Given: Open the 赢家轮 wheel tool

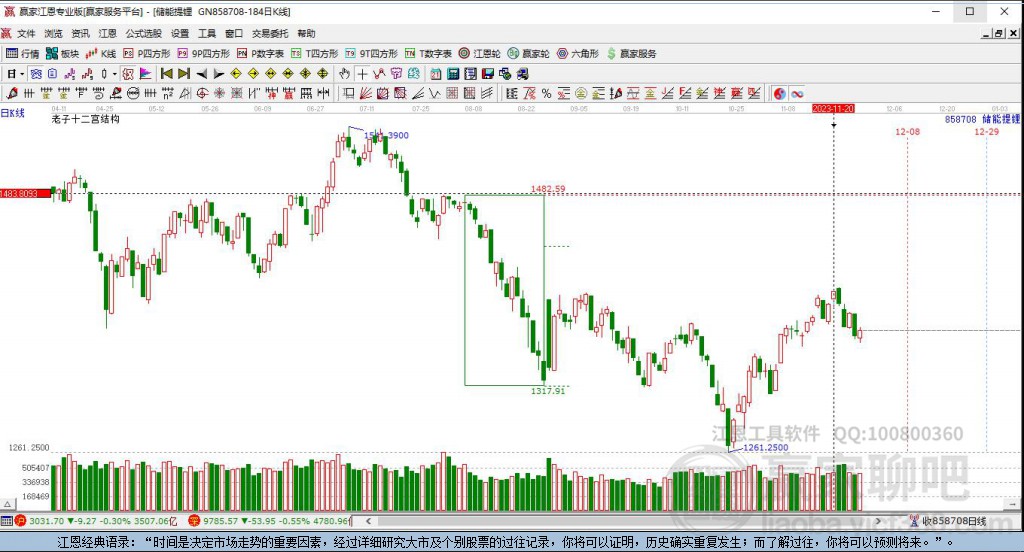Looking at the screenshot, I should point(529,54).
